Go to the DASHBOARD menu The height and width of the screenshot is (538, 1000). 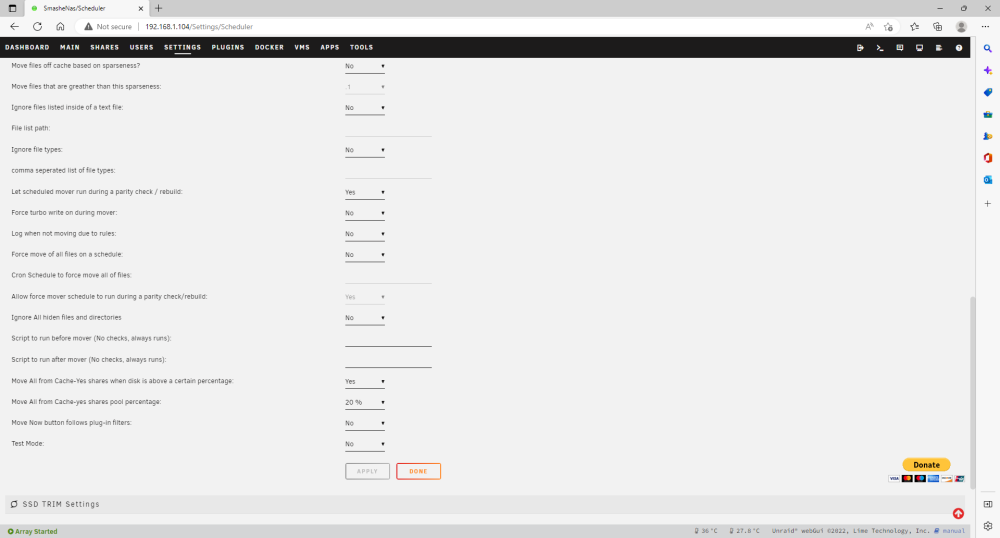(x=27, y=47)
